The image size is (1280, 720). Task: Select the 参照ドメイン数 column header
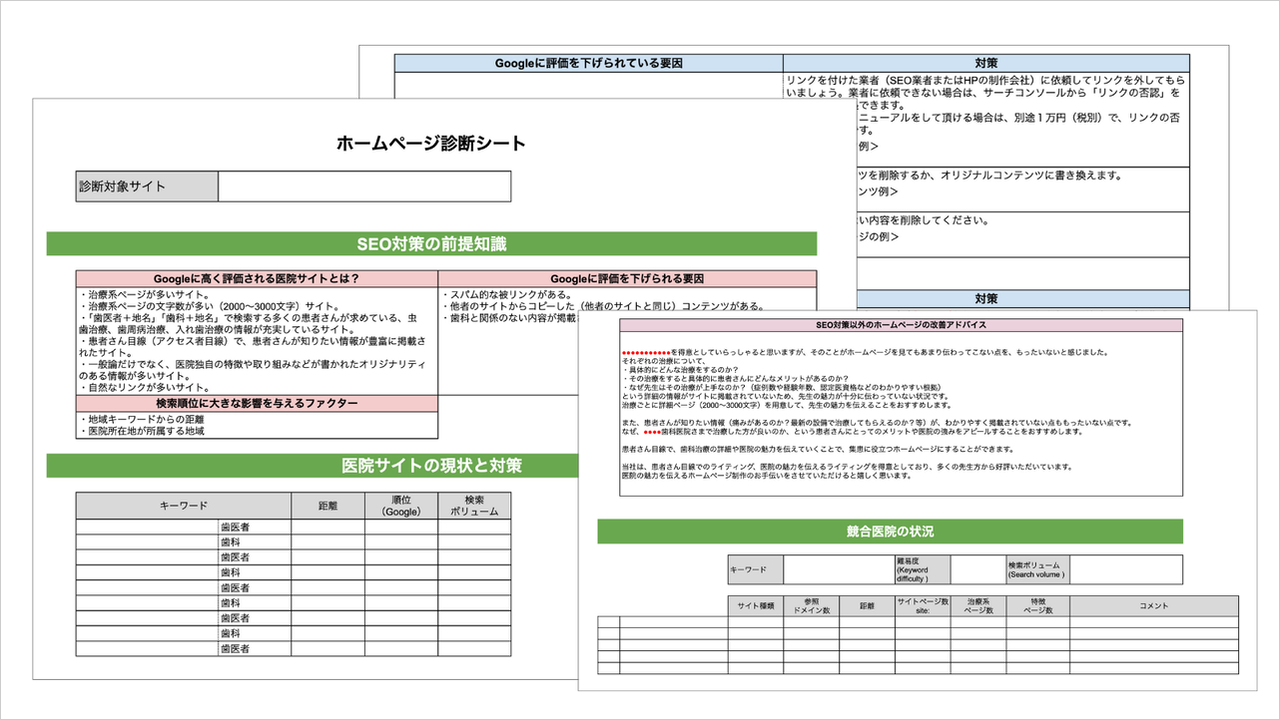point(811,606)
